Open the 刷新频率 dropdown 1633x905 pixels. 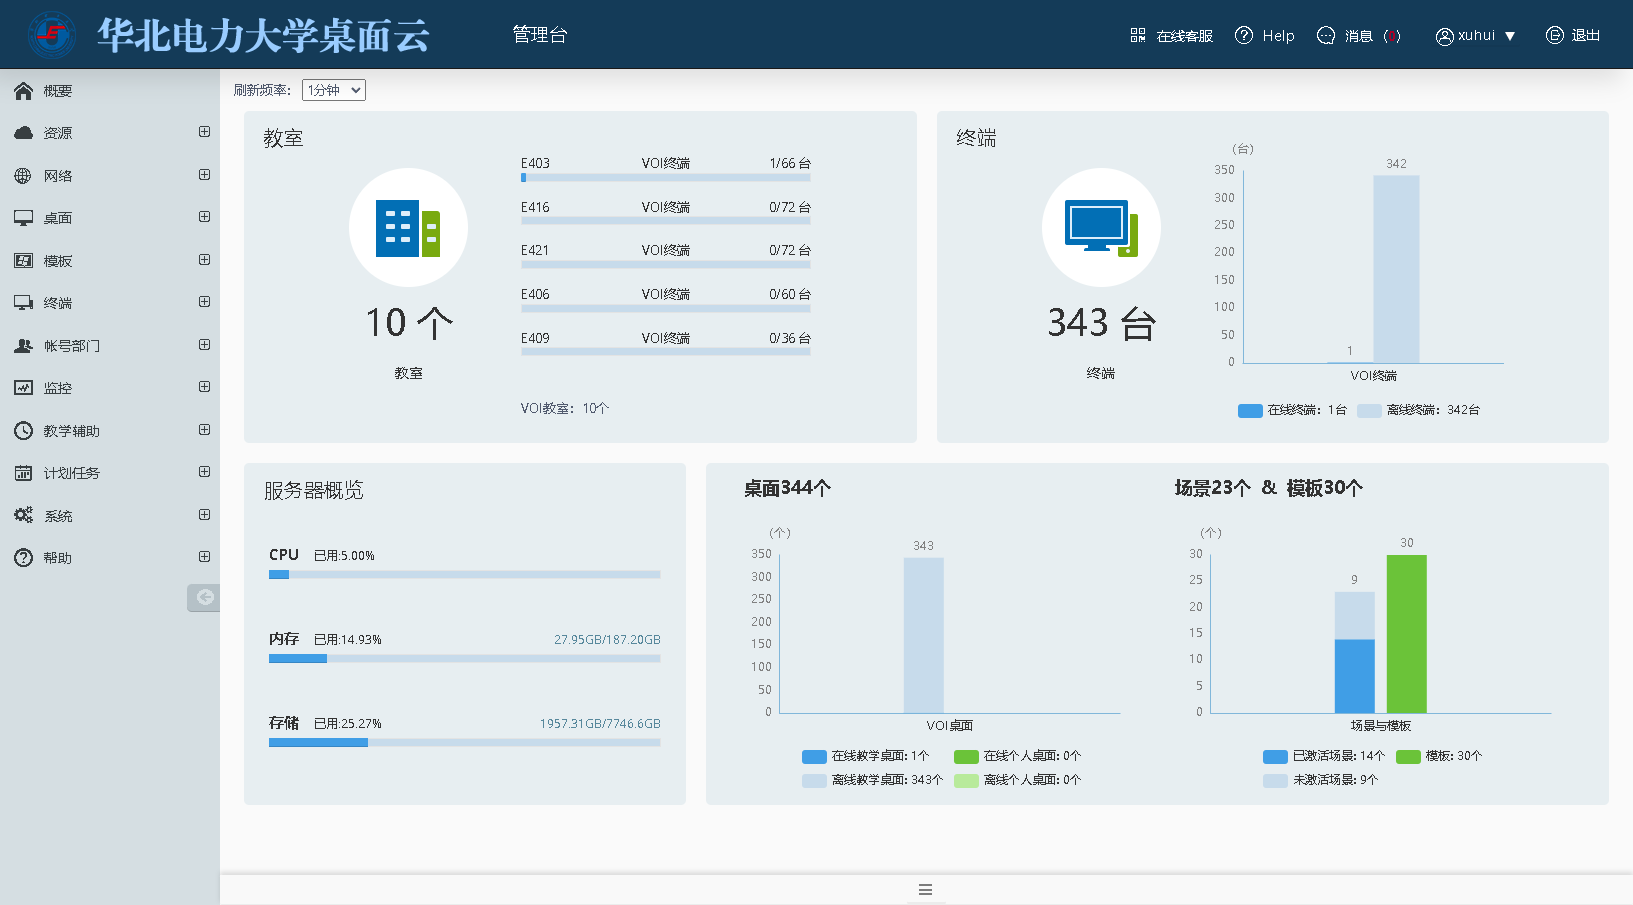tap(334, 90)
